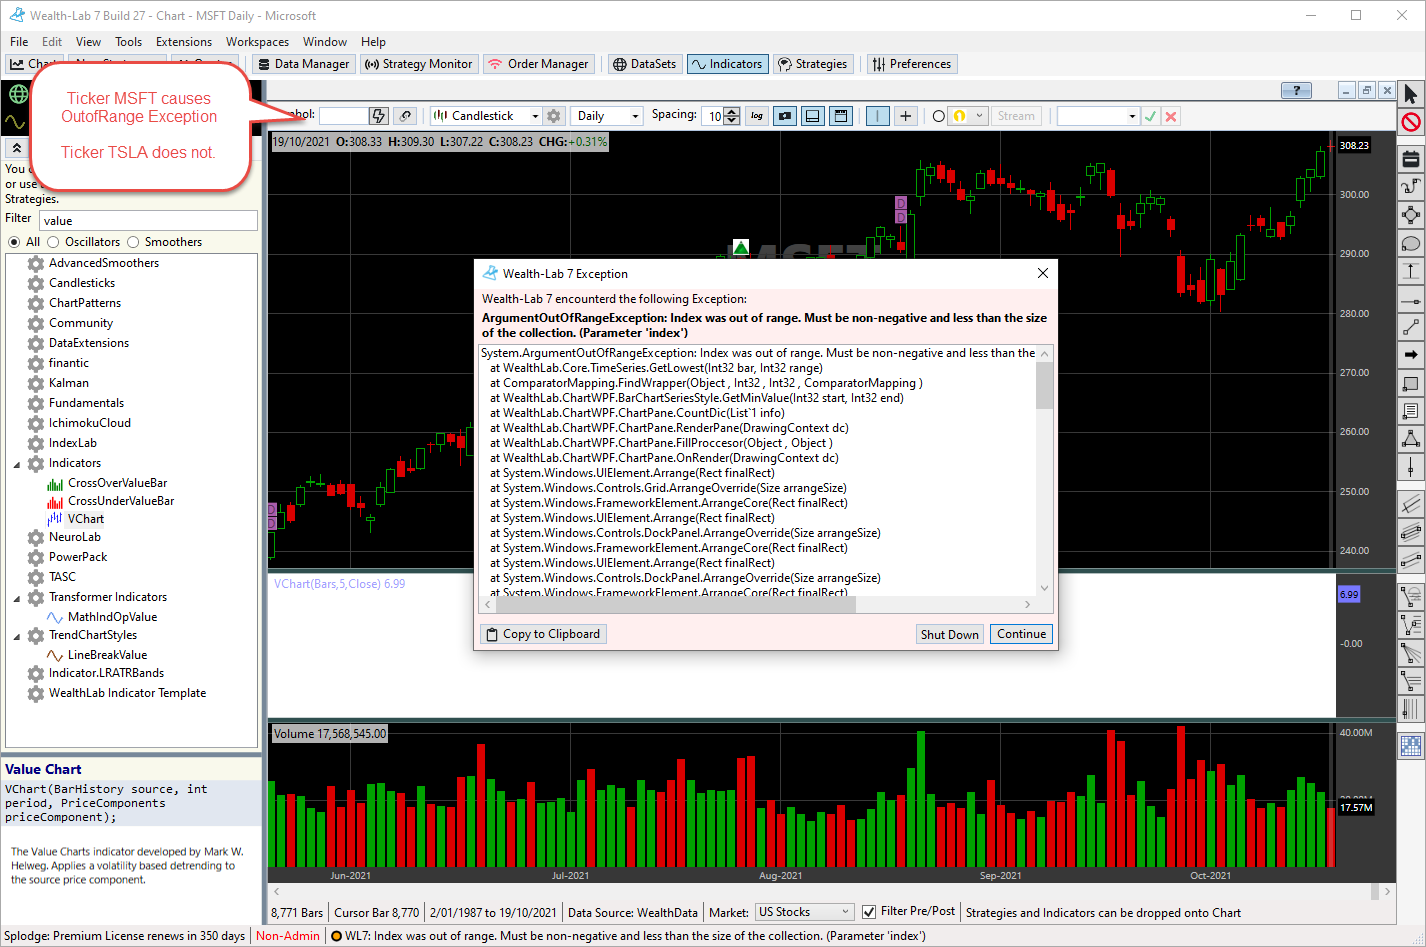Image resolution: width=1426 pixels, height=947 pixels.
Task: Open the Strategy Monitor
Action: (418, 64)
